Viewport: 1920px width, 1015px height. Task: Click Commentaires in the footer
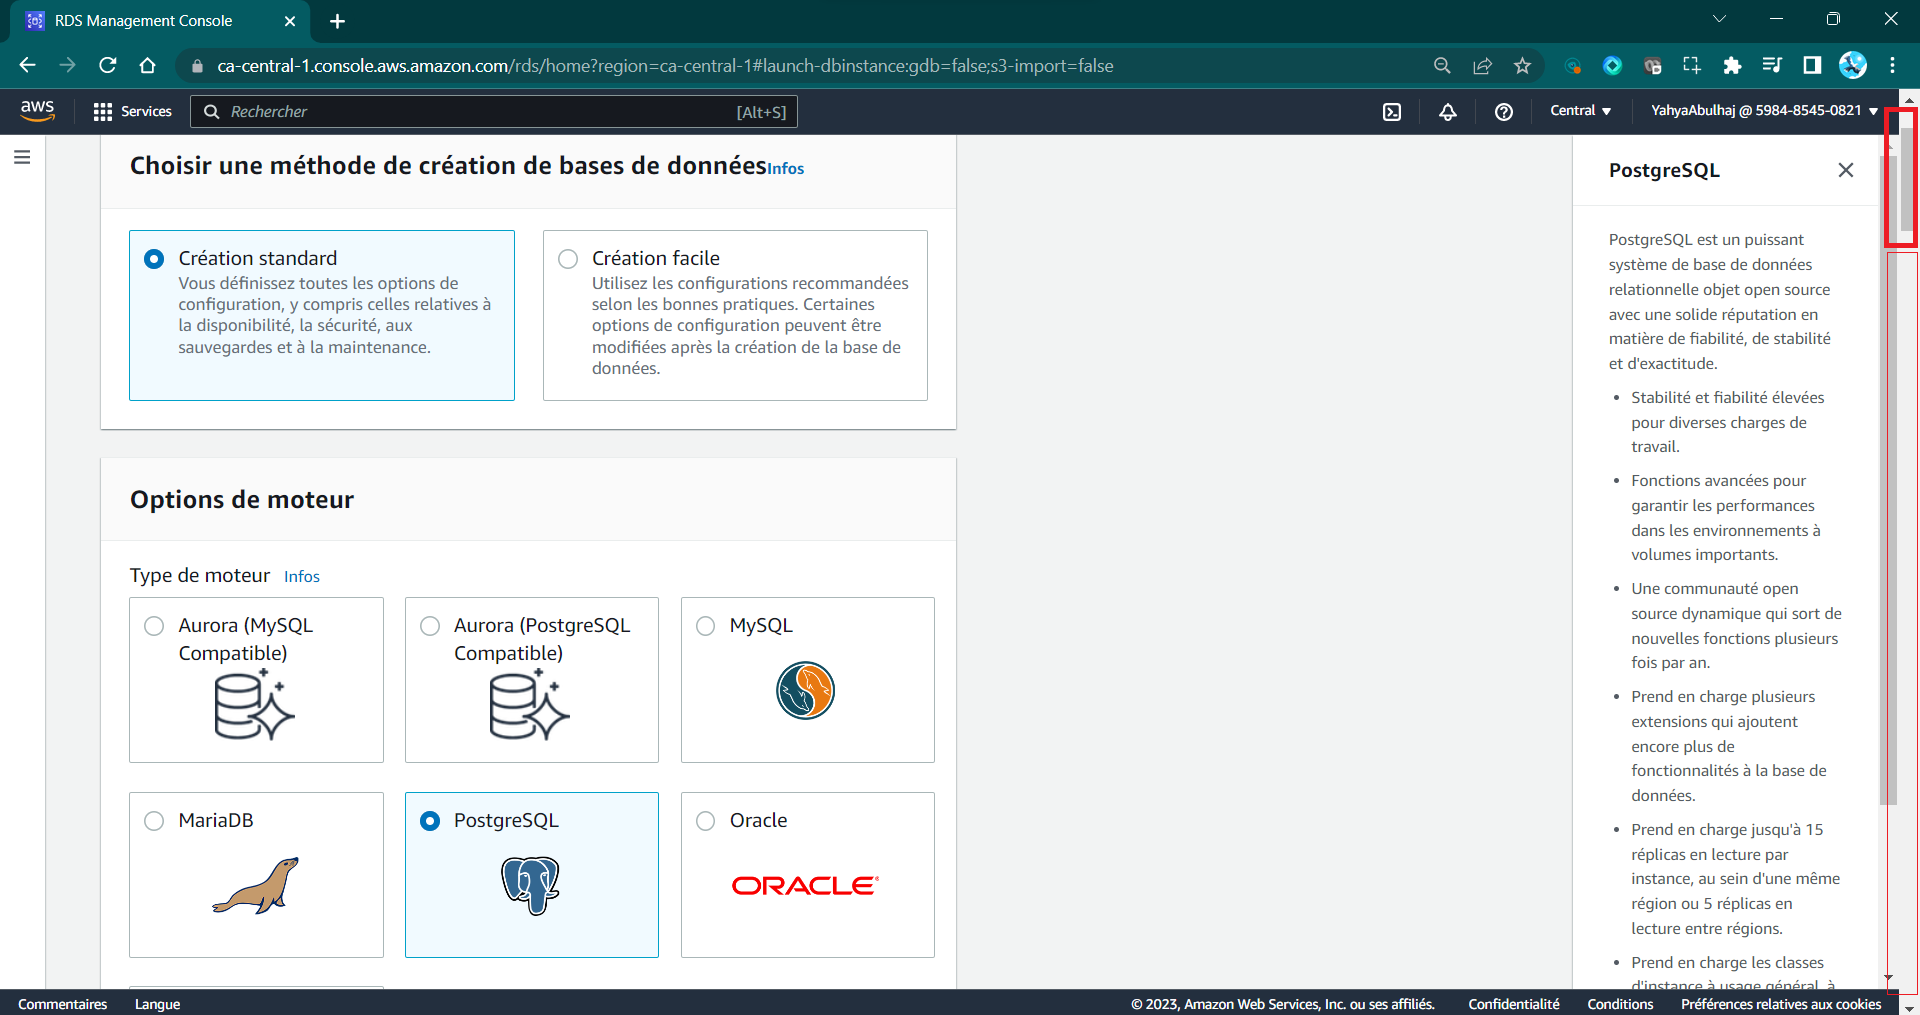(x=62, y=1004)
